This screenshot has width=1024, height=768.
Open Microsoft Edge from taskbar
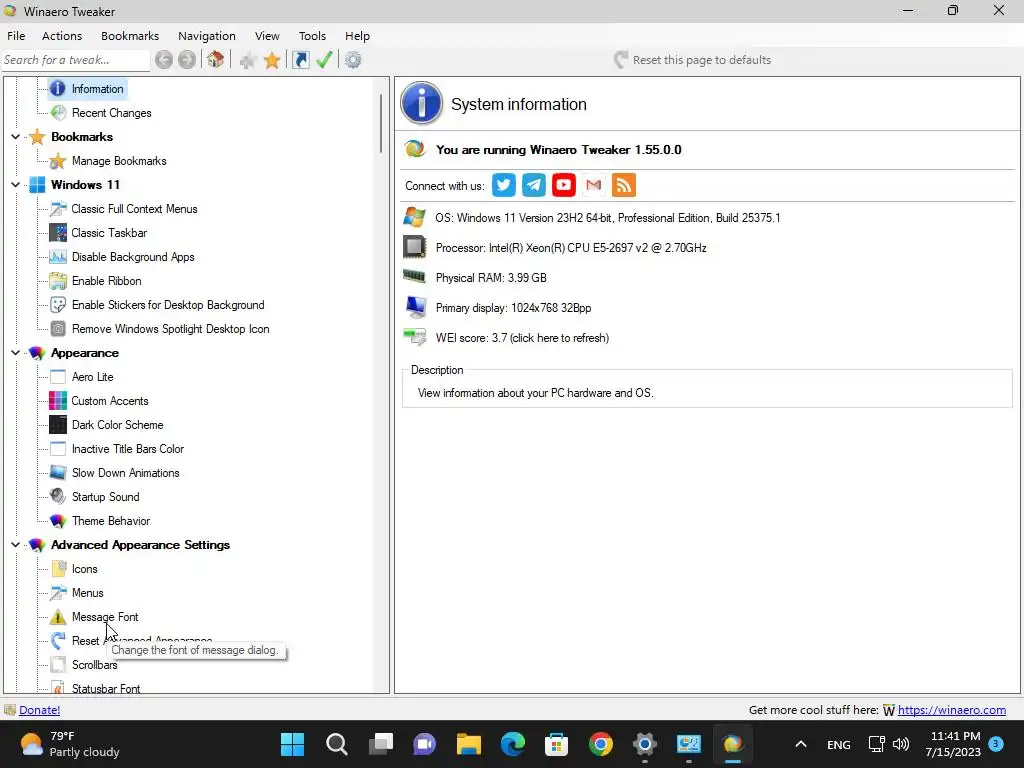pos(513,744)
